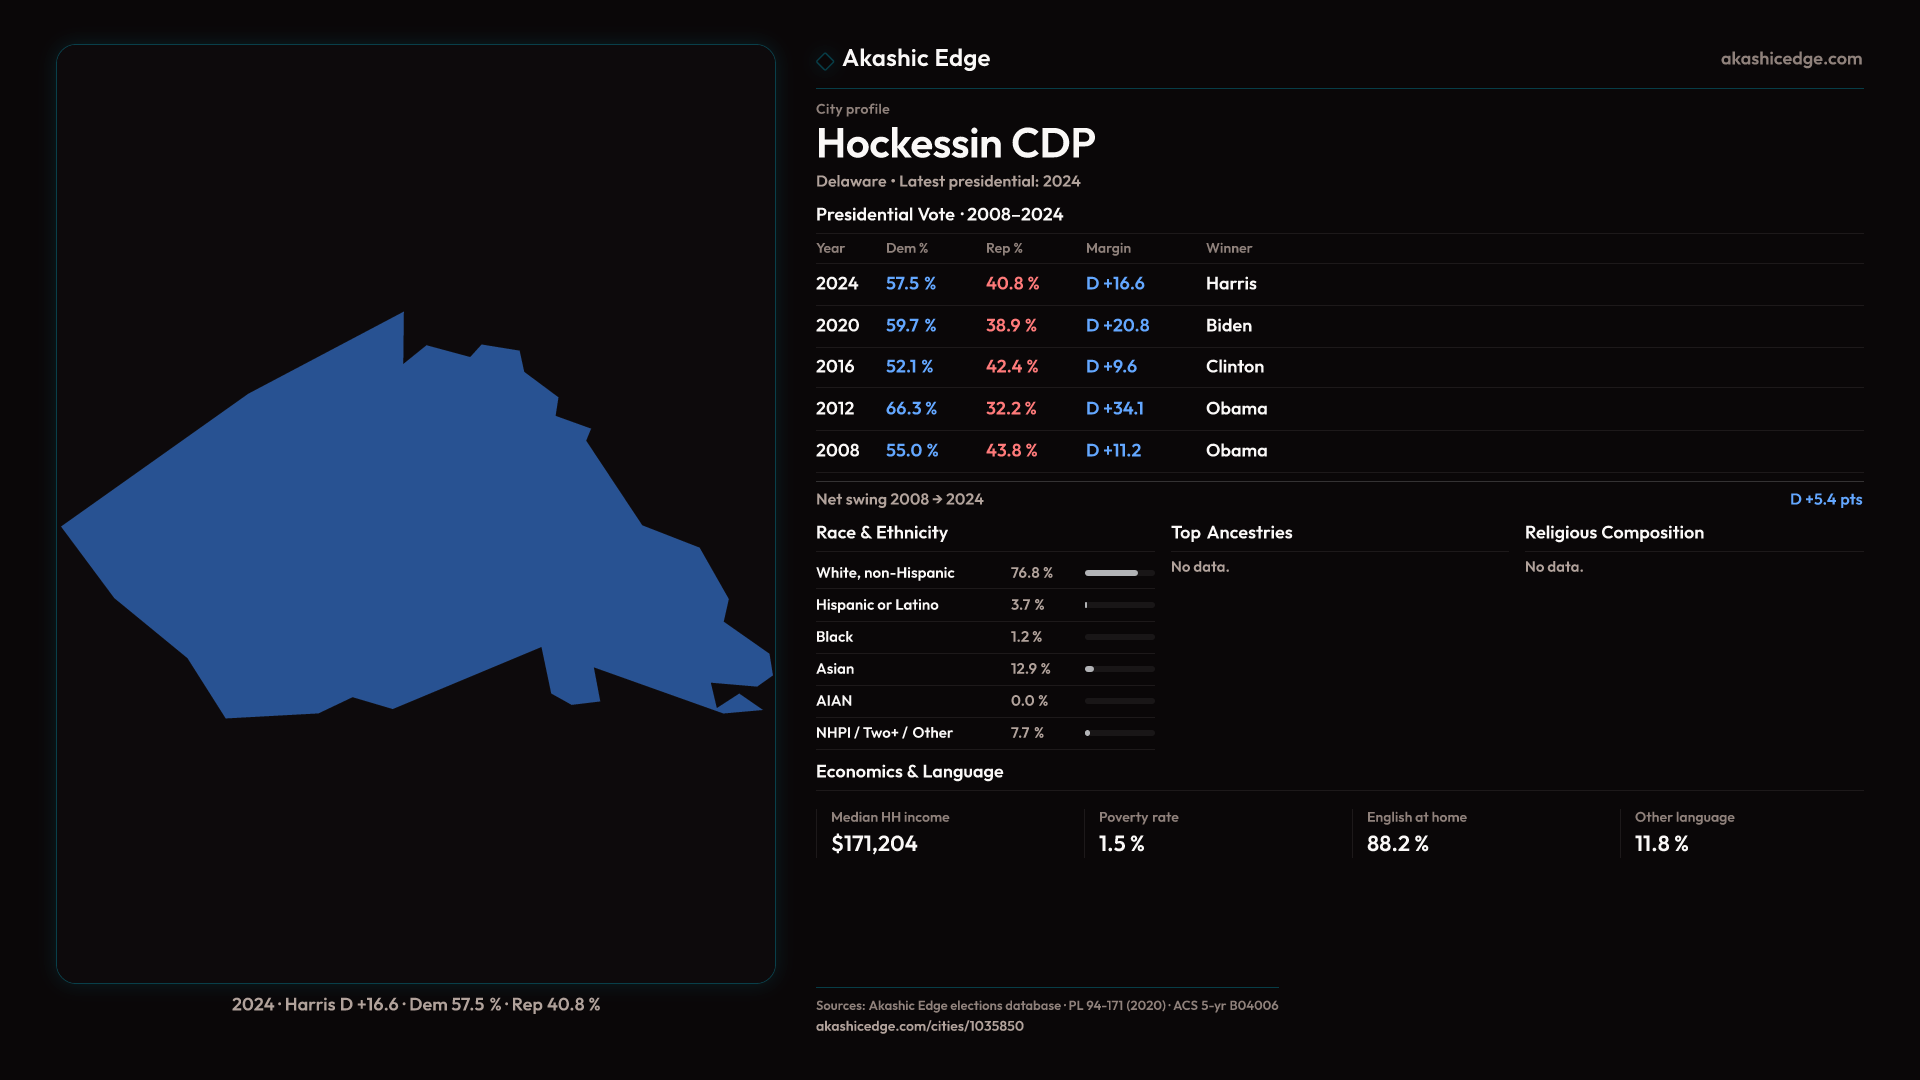
Task: Click the map caption below the map
Action: click(416, 1005)
